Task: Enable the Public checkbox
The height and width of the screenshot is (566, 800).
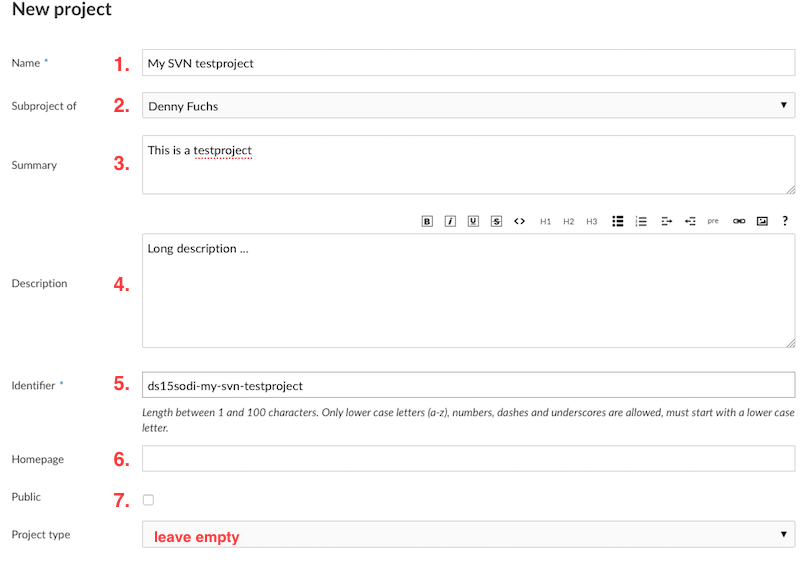Action: coord(148,499)
